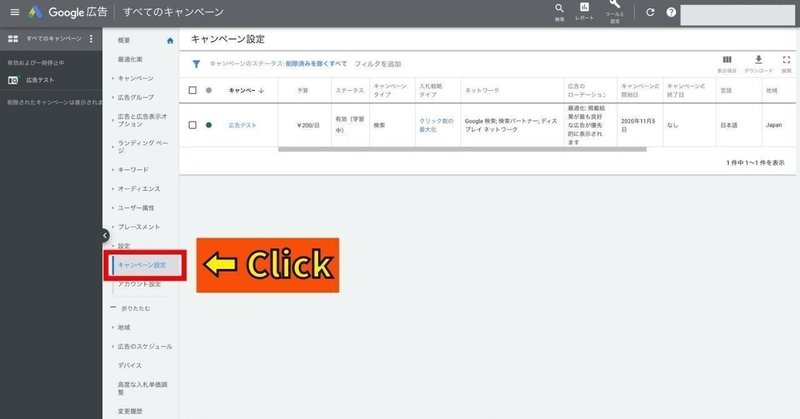Select 広告テスト in the left account panel

click(40, 80)
